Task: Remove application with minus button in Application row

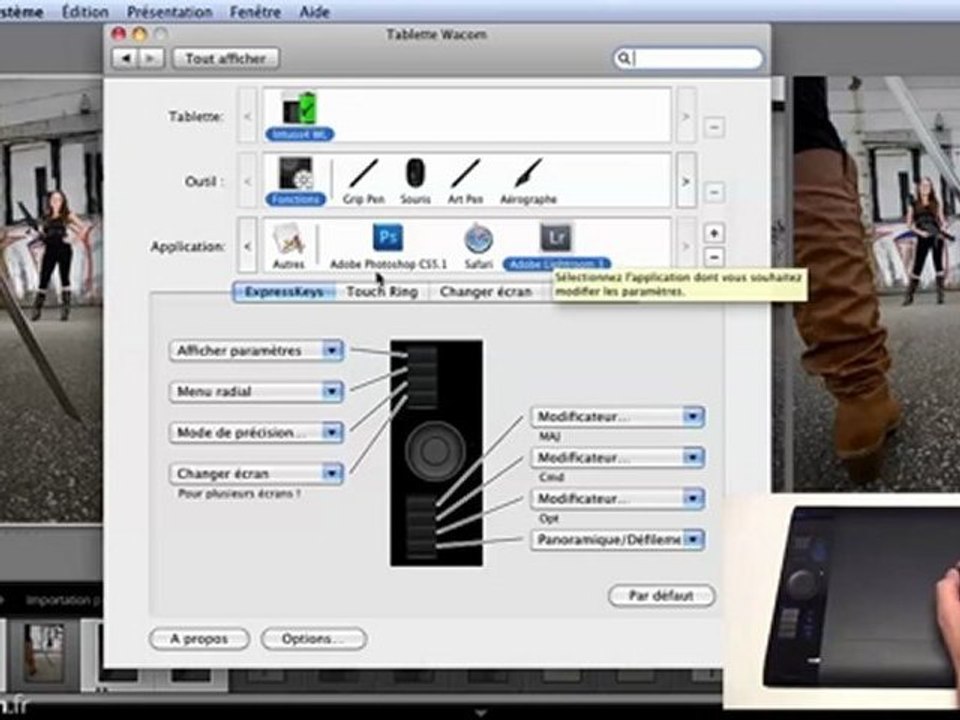Action: 714,257
